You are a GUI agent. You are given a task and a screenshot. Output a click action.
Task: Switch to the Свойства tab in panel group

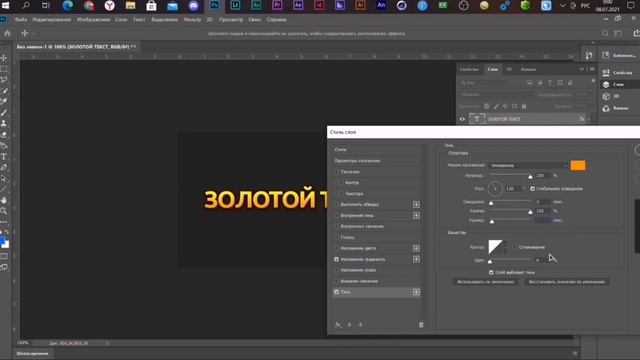469,69
